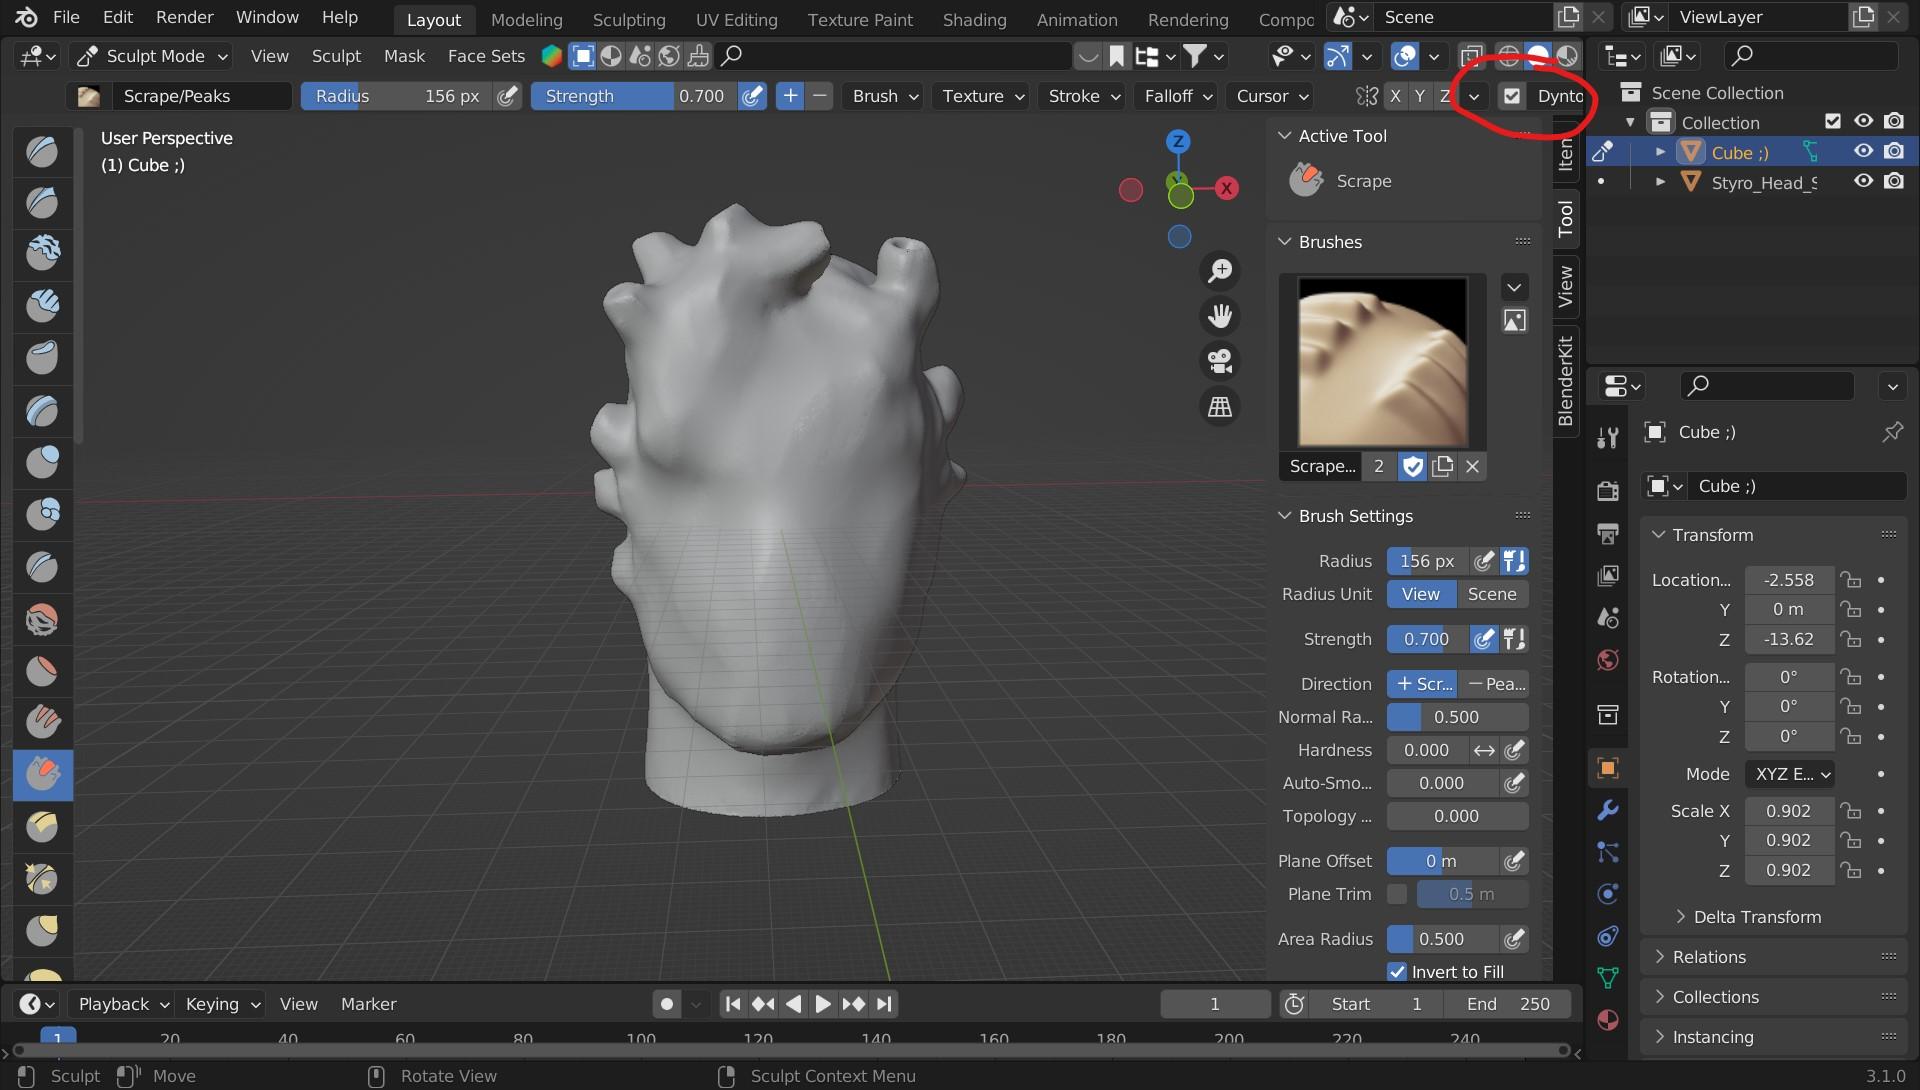Open the Sculpt Mode selector dropdown
The width and height of the screenshot is (1920, 1090).
[x=154, y=56]
